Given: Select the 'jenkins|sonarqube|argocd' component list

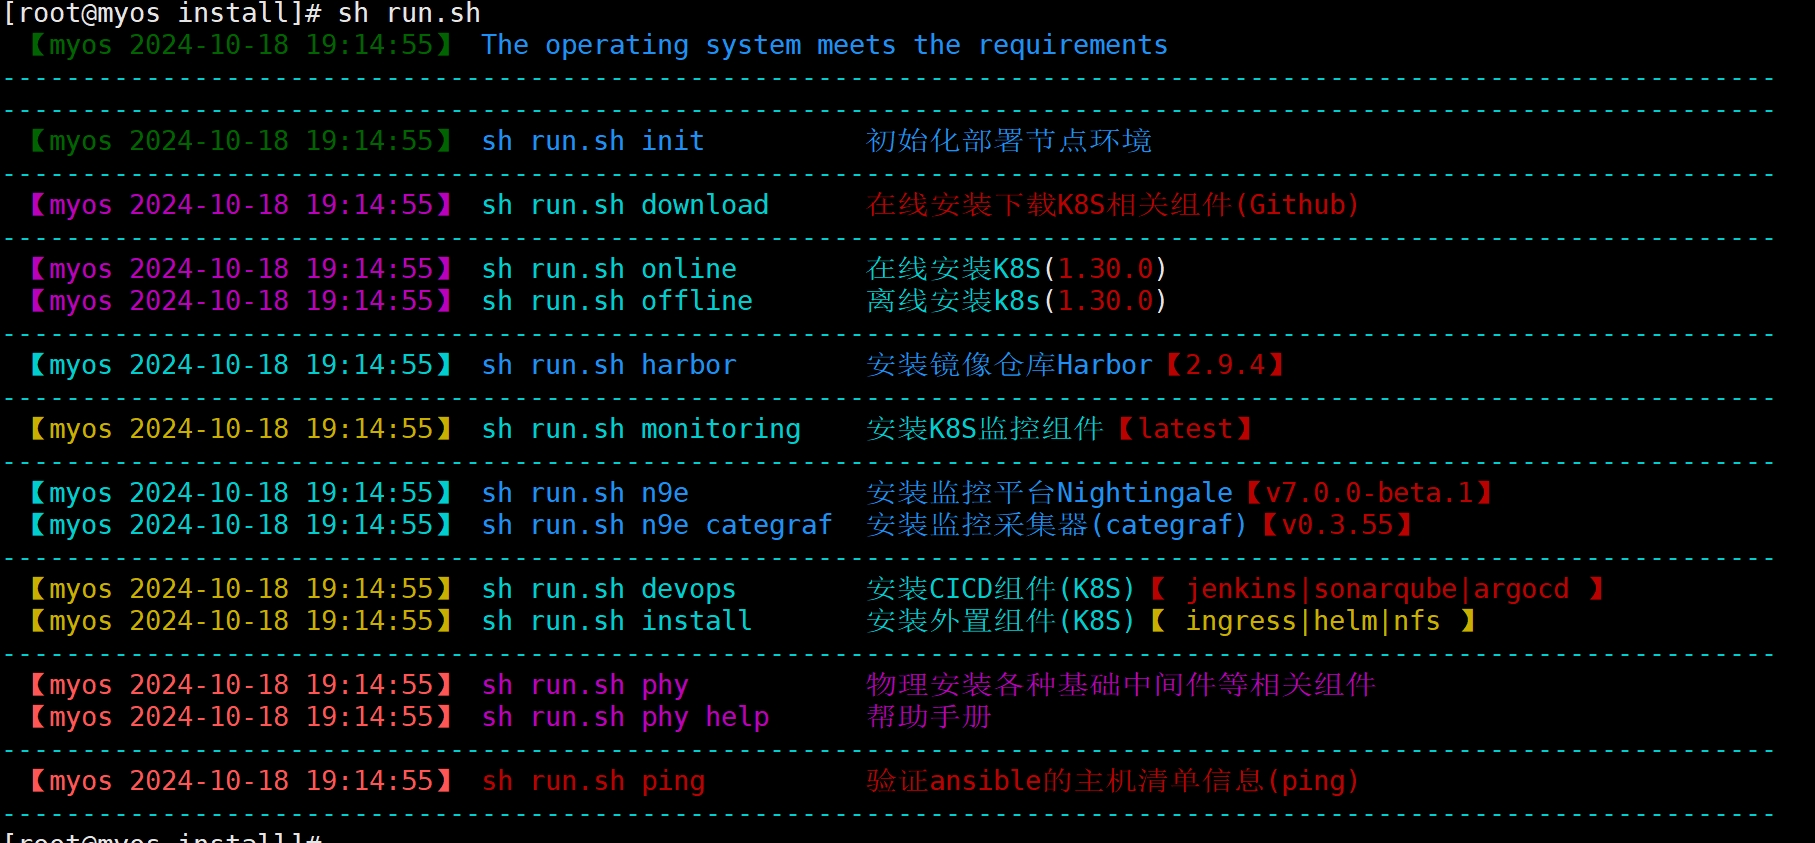Looking at the screenshot, I should [x=1378, y=589].
